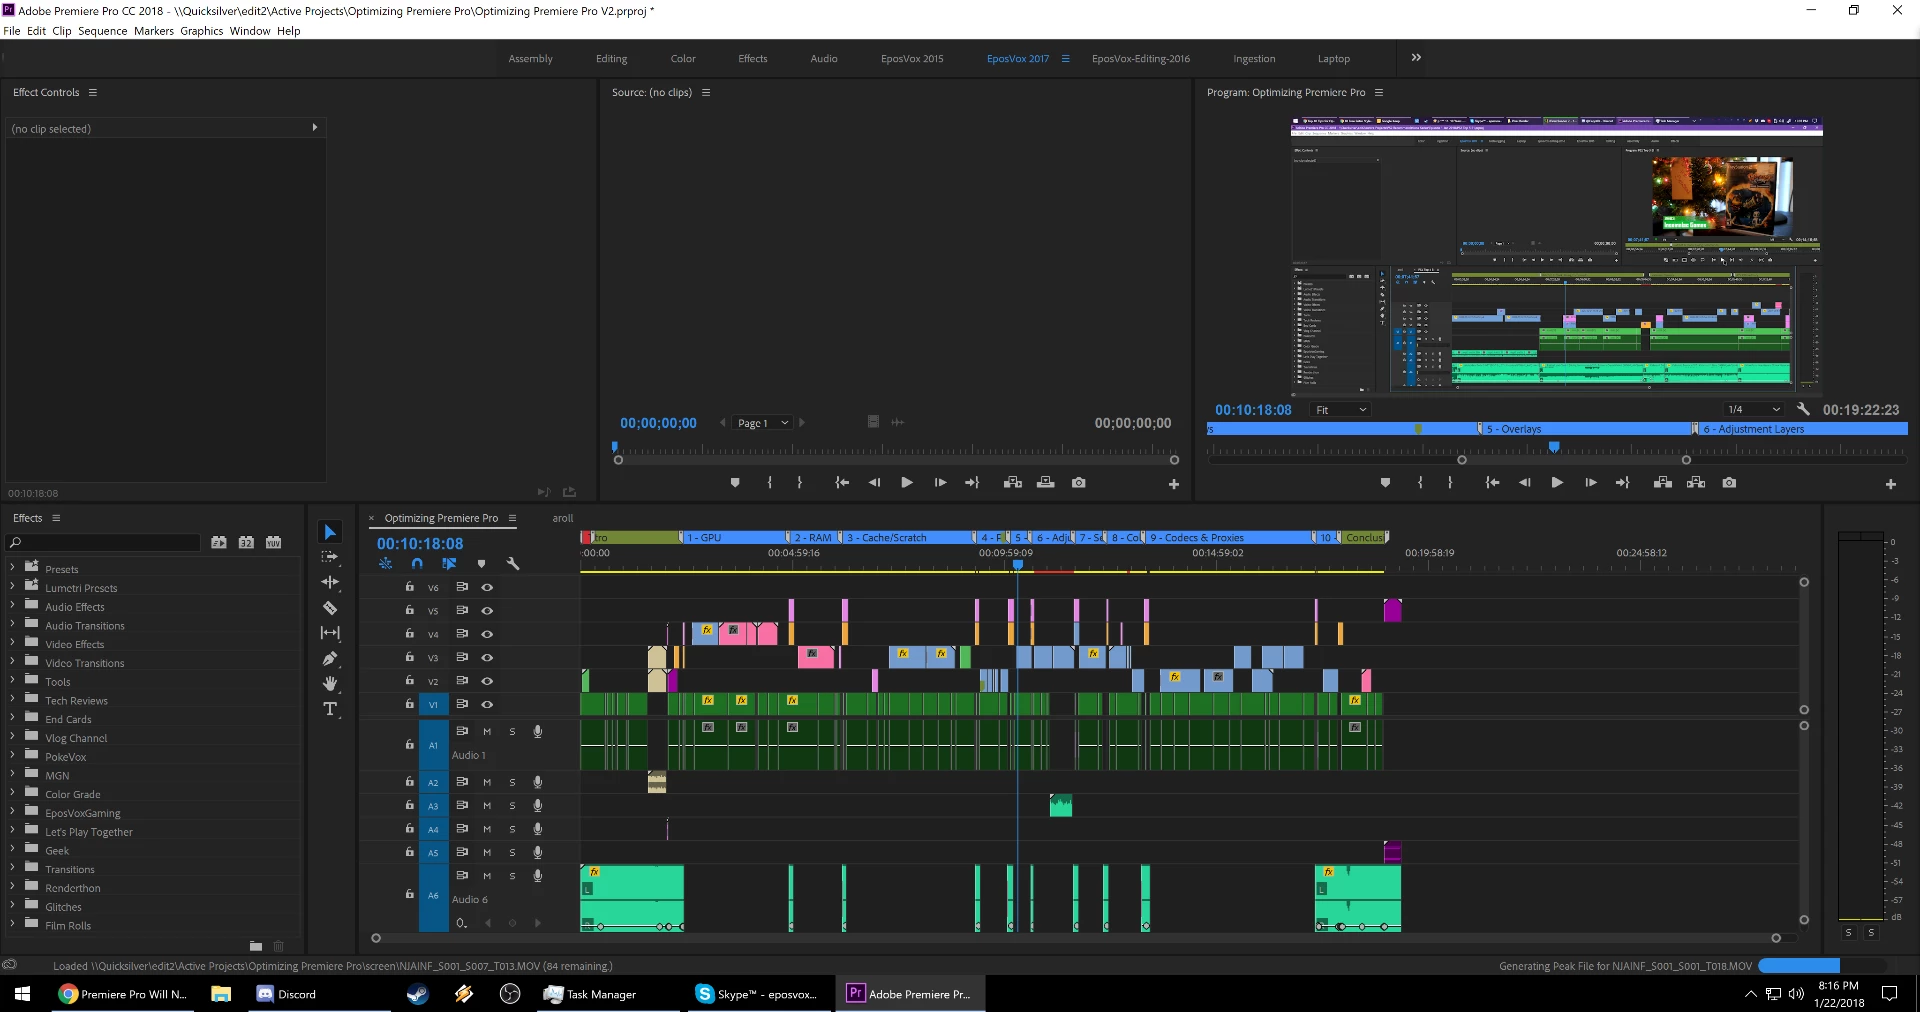
Task: Select the Slip tool
Action: click(330, 633)
